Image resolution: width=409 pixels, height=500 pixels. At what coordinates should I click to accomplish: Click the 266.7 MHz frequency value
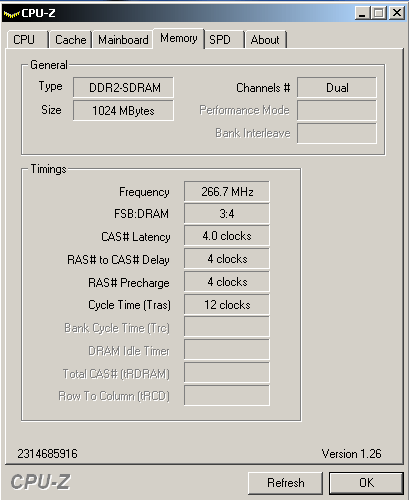(227, 192)
